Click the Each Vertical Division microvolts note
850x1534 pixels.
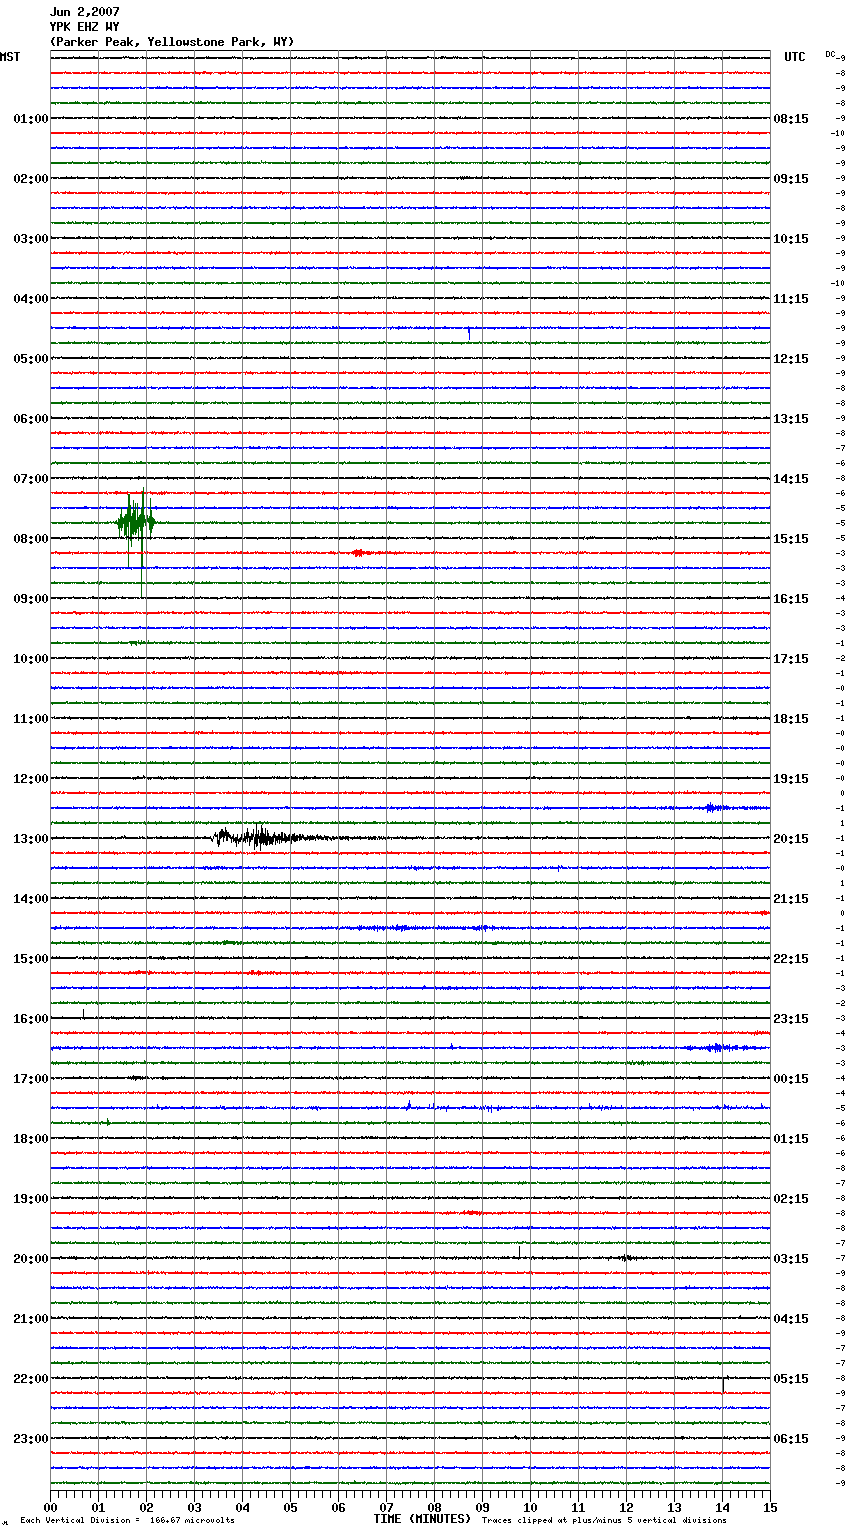[x=127, y=1521]
